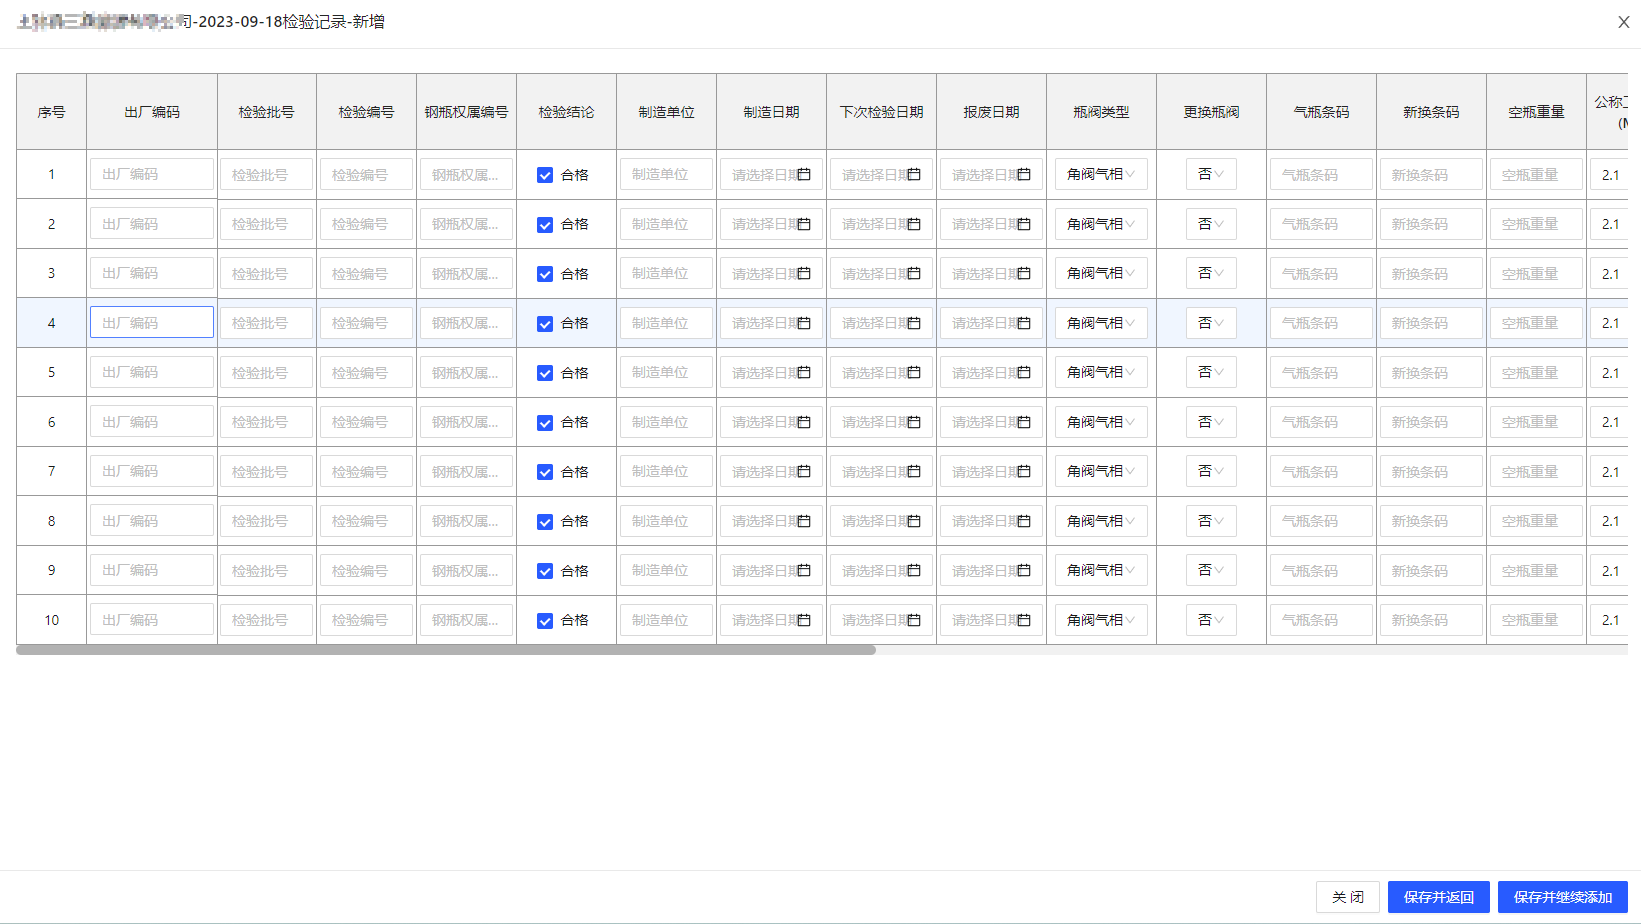This screenshot has height=924, width=1641.
Task: Open calendar icon for 下次检验日期 in row 1
Action: [x=914, y=174]
